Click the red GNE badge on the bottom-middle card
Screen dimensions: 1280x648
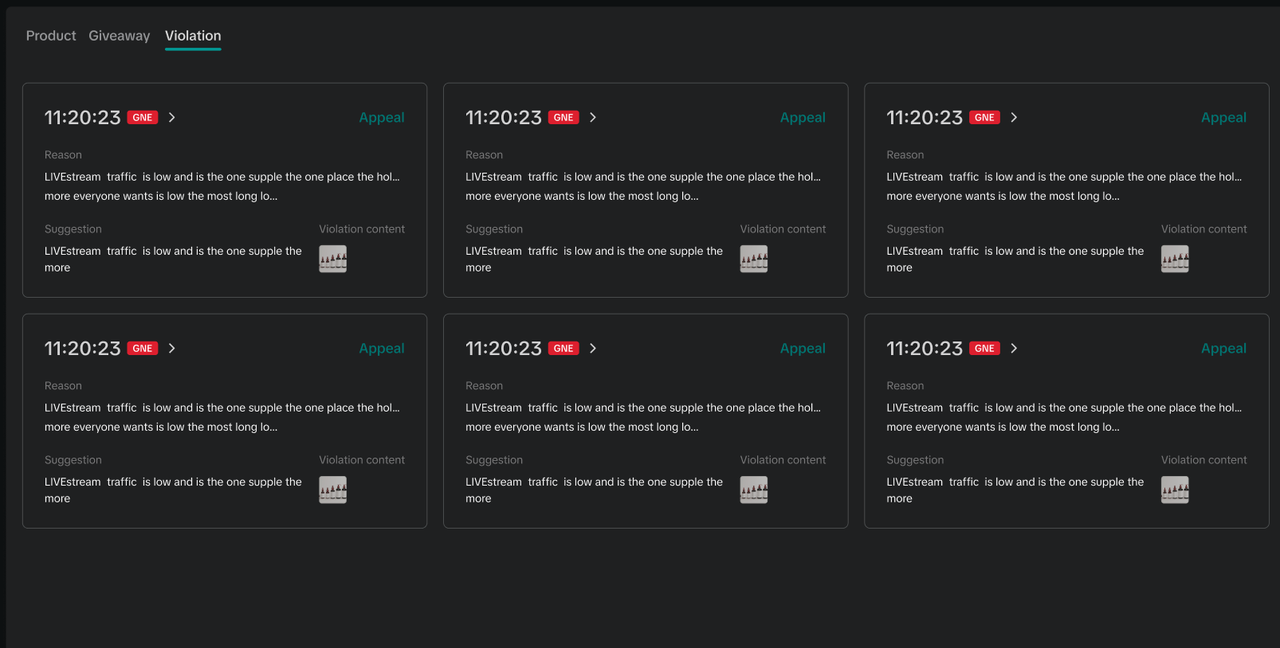(x=564, y=349)
